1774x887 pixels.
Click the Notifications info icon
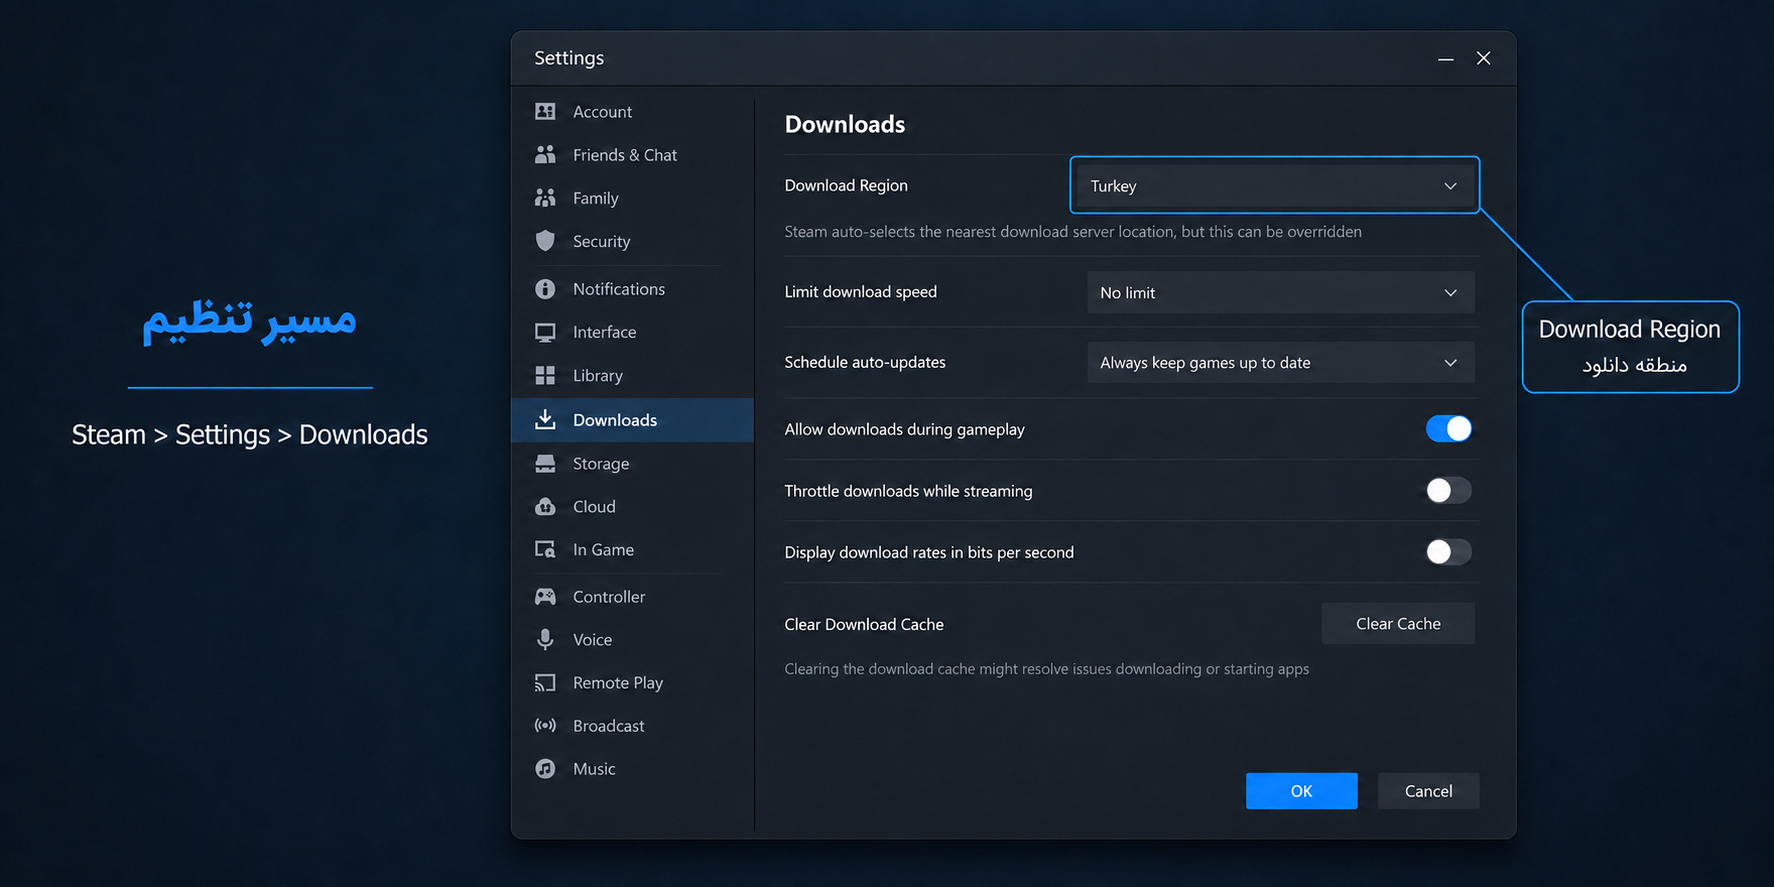pos(545,289)
